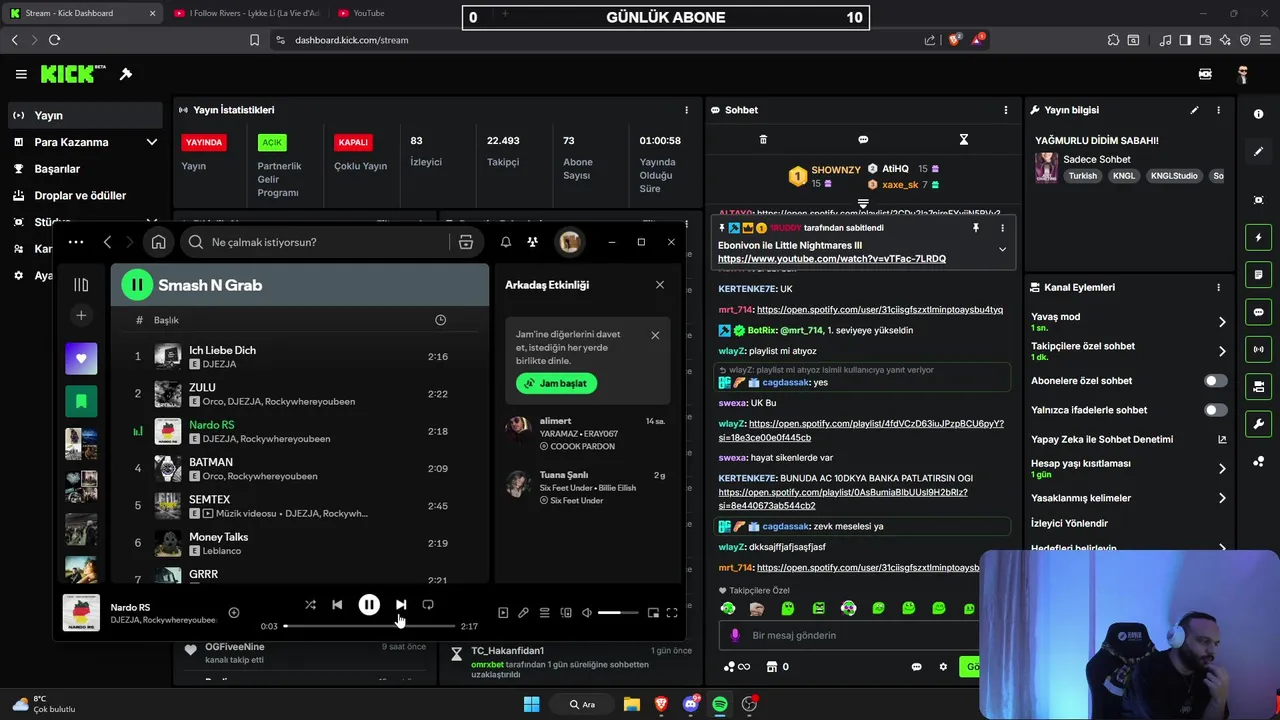This screenshot has width=1280, height=720.
Task: Open Kanal Eylemleri three-dot menu
Action: point(1218,287)
